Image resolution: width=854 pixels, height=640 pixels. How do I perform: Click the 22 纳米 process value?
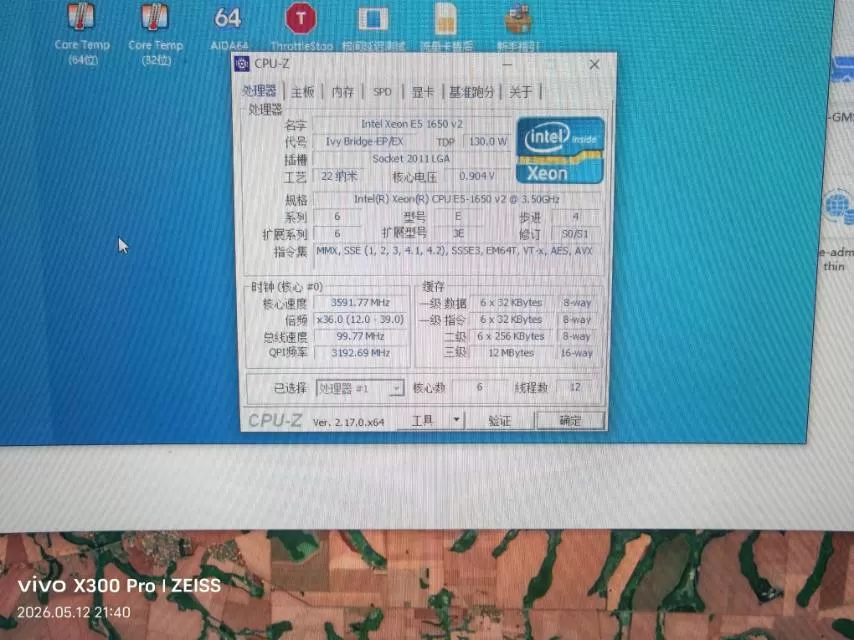pos(338,176)
